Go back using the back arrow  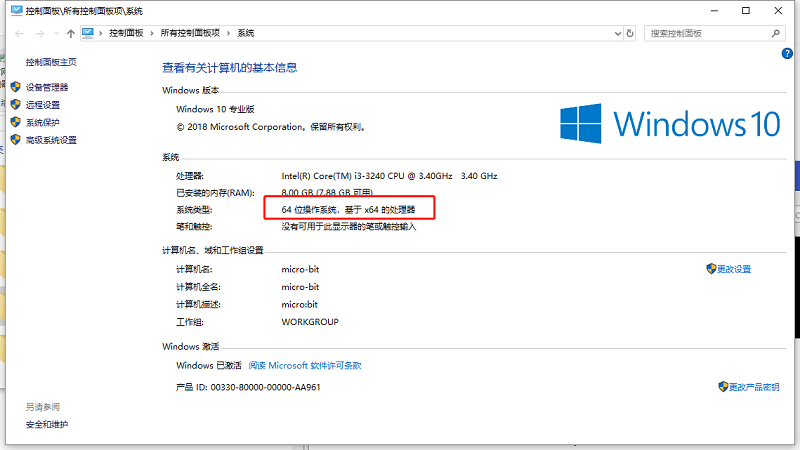[x=19, y=34]
